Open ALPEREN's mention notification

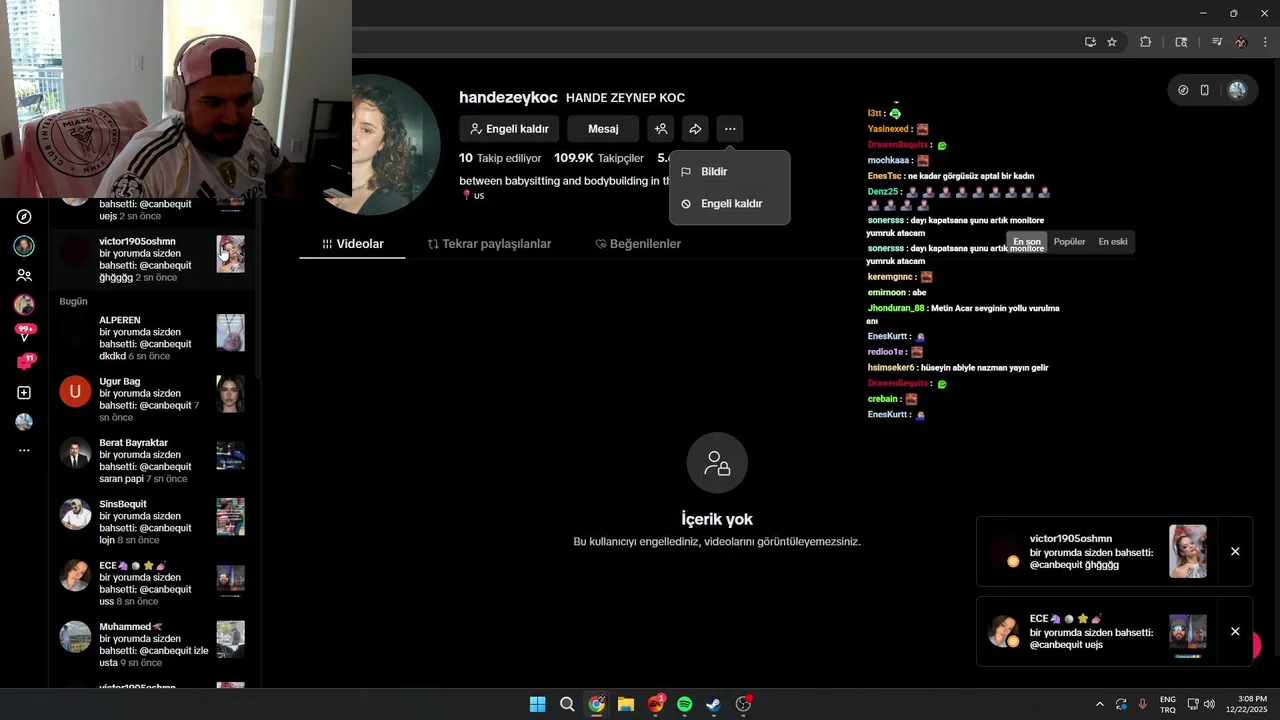click(152, 338)
